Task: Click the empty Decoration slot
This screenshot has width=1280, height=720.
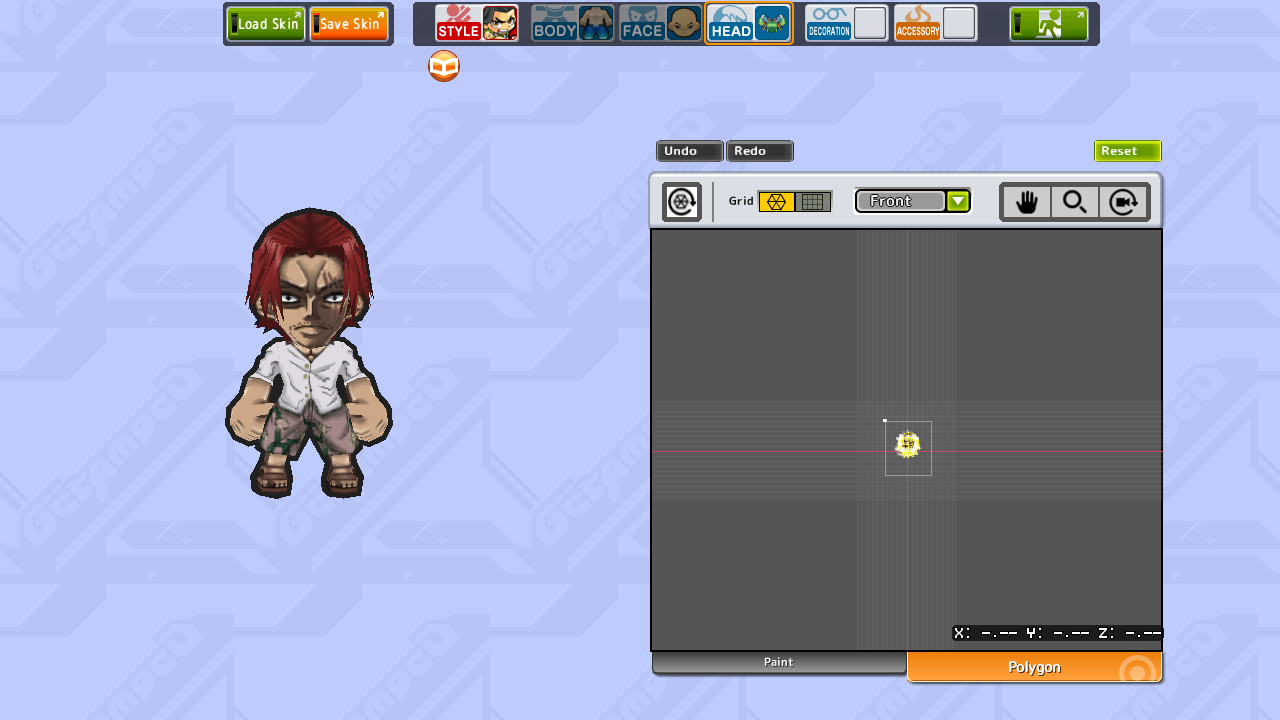Action: [x=870, y=23]
